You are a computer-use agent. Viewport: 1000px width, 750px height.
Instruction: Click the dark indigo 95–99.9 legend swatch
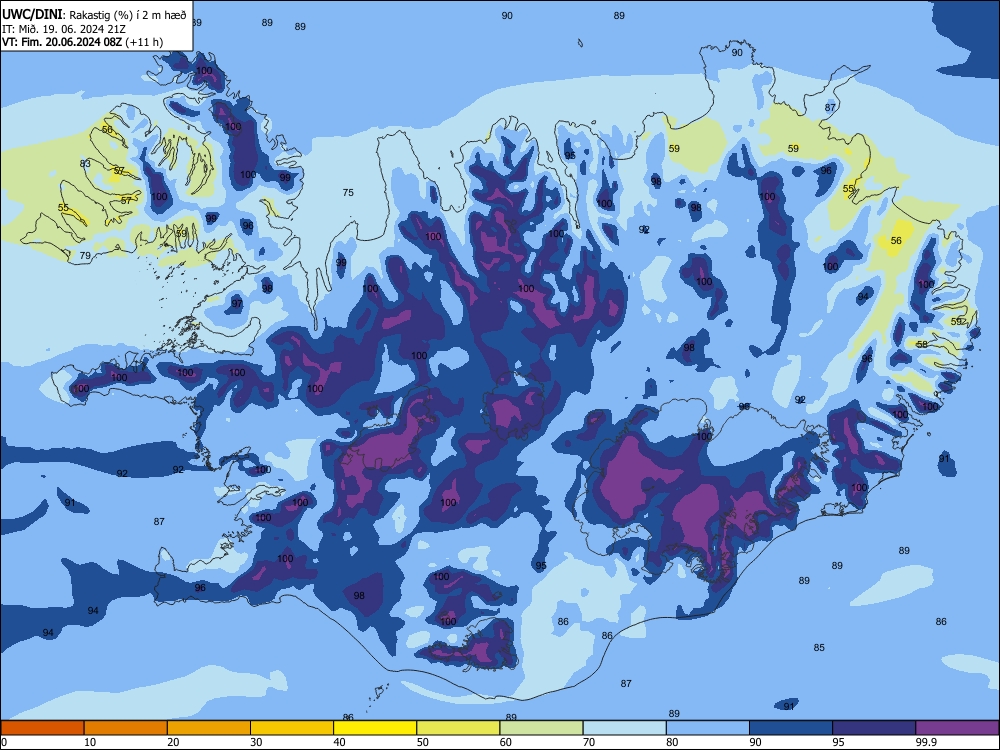point(874,728)
